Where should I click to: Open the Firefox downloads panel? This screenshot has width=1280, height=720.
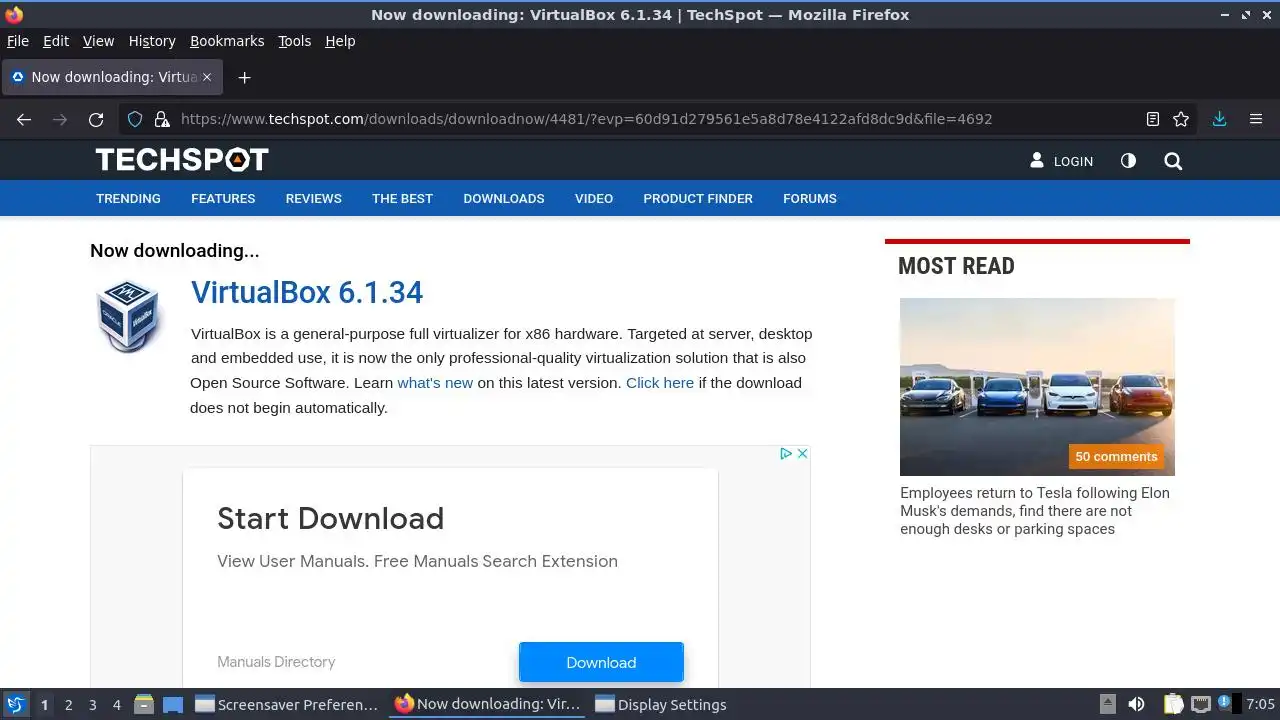click(1219, 119)
